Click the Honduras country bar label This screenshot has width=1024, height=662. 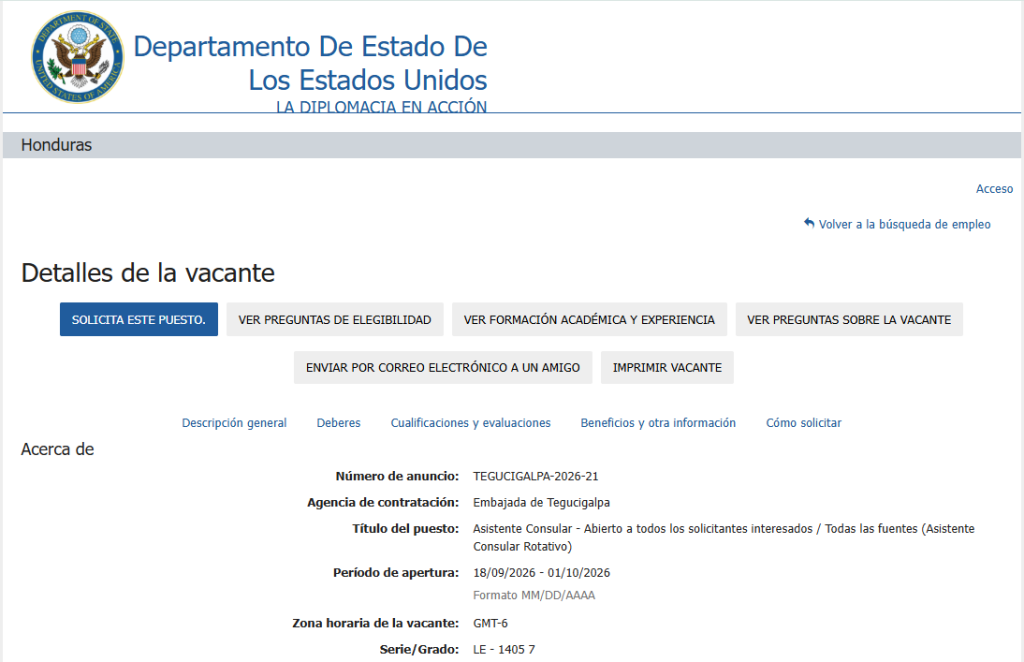click(56, 145)
